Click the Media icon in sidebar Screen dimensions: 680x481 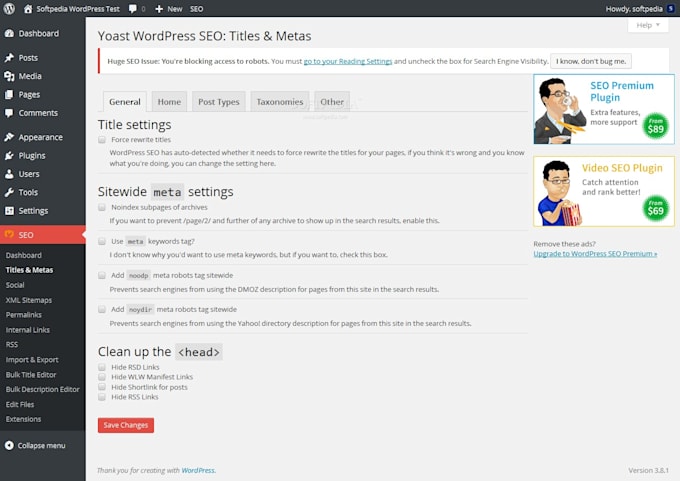coord(9,76)
